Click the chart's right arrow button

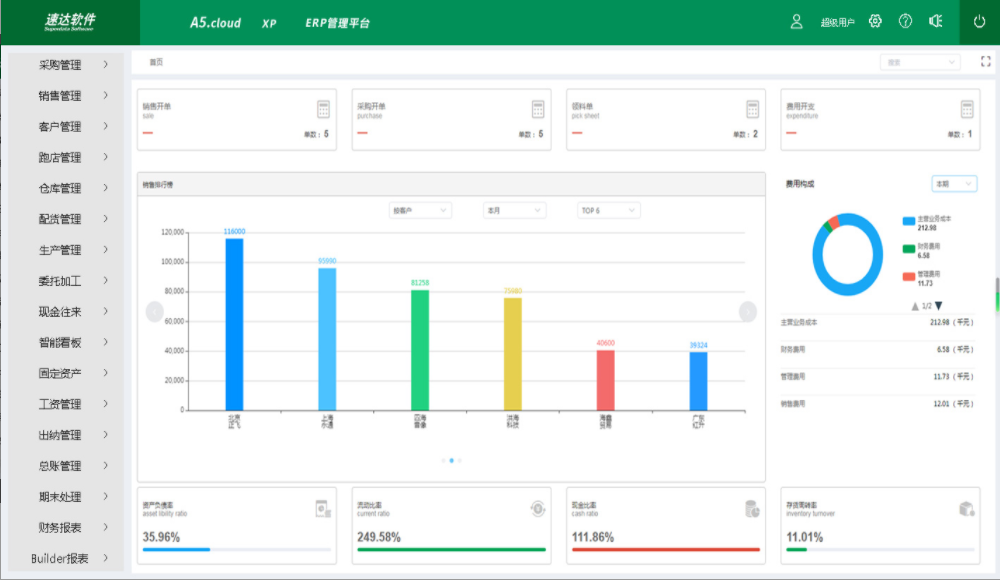pos(748,312)
